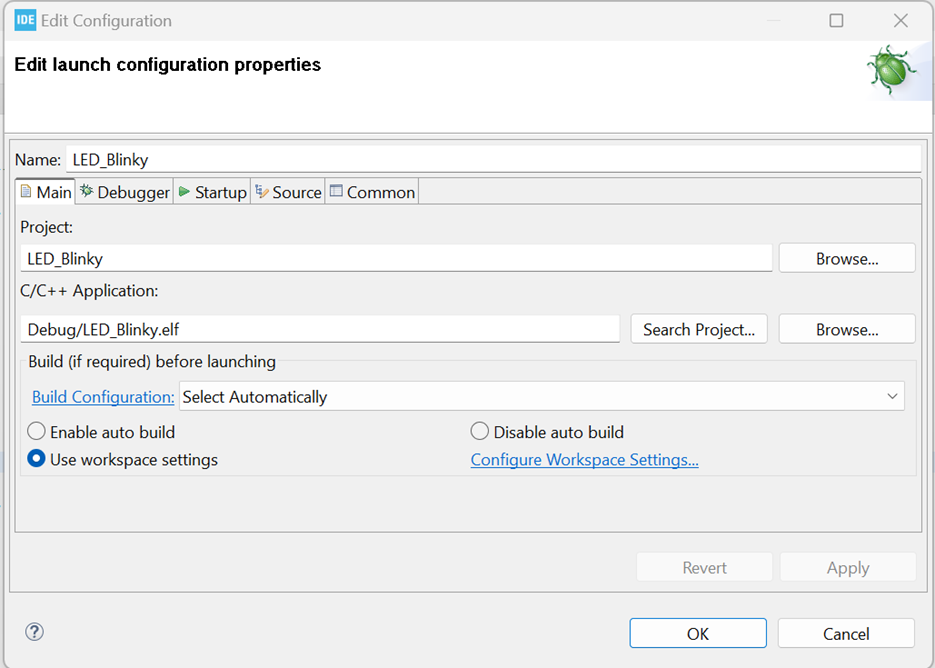
Task: Click the Debugger tab bug icon
Action: (x=86, y=191)
